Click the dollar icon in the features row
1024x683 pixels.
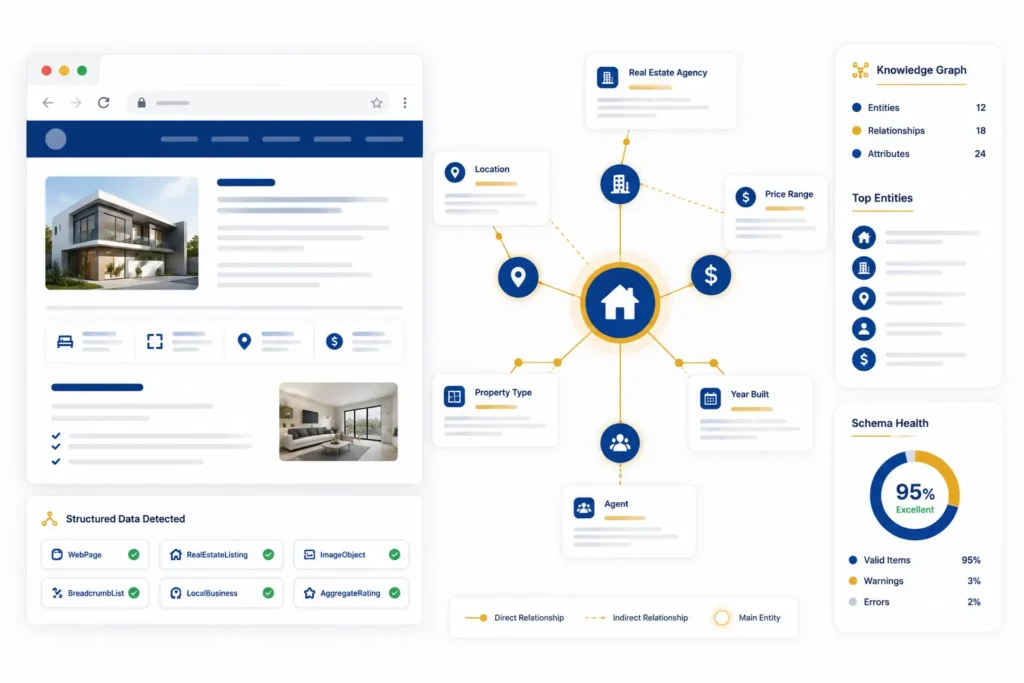[x=334, y=341]
